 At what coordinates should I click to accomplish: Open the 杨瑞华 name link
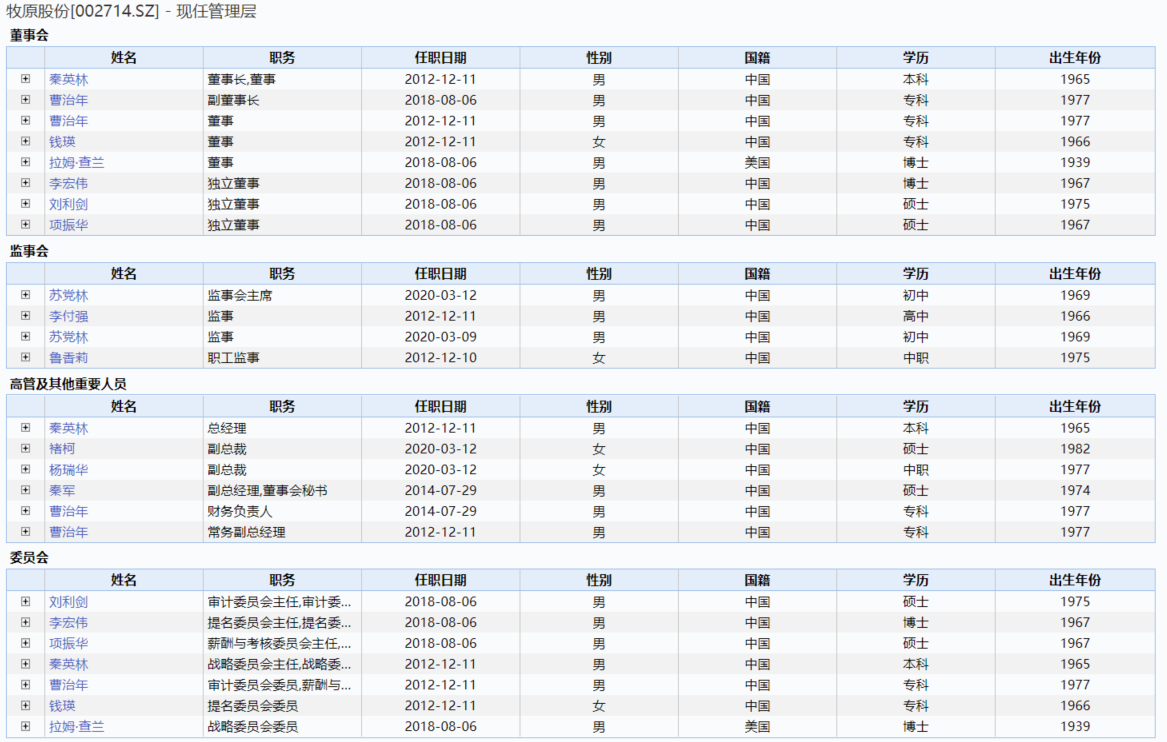point(68,470)
